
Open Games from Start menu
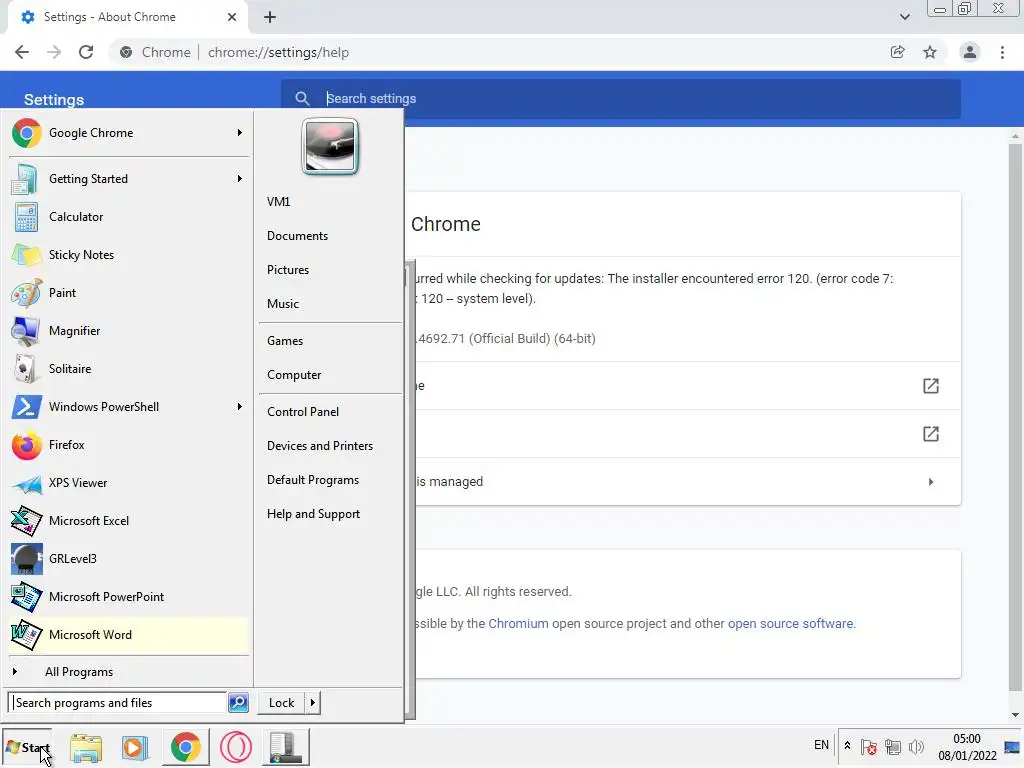pos(285,341)
